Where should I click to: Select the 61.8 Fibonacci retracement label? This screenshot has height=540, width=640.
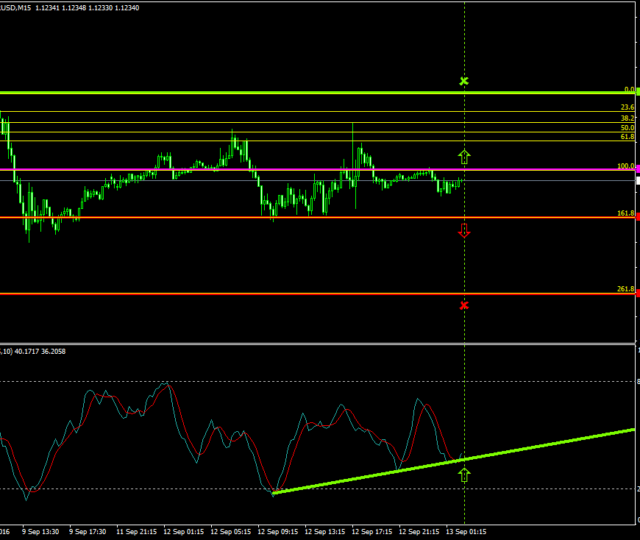click(627, 137)
